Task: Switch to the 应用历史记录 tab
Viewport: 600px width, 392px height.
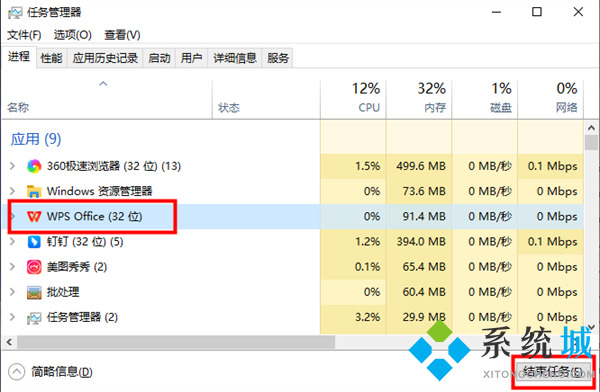Action: click(105, 58)
